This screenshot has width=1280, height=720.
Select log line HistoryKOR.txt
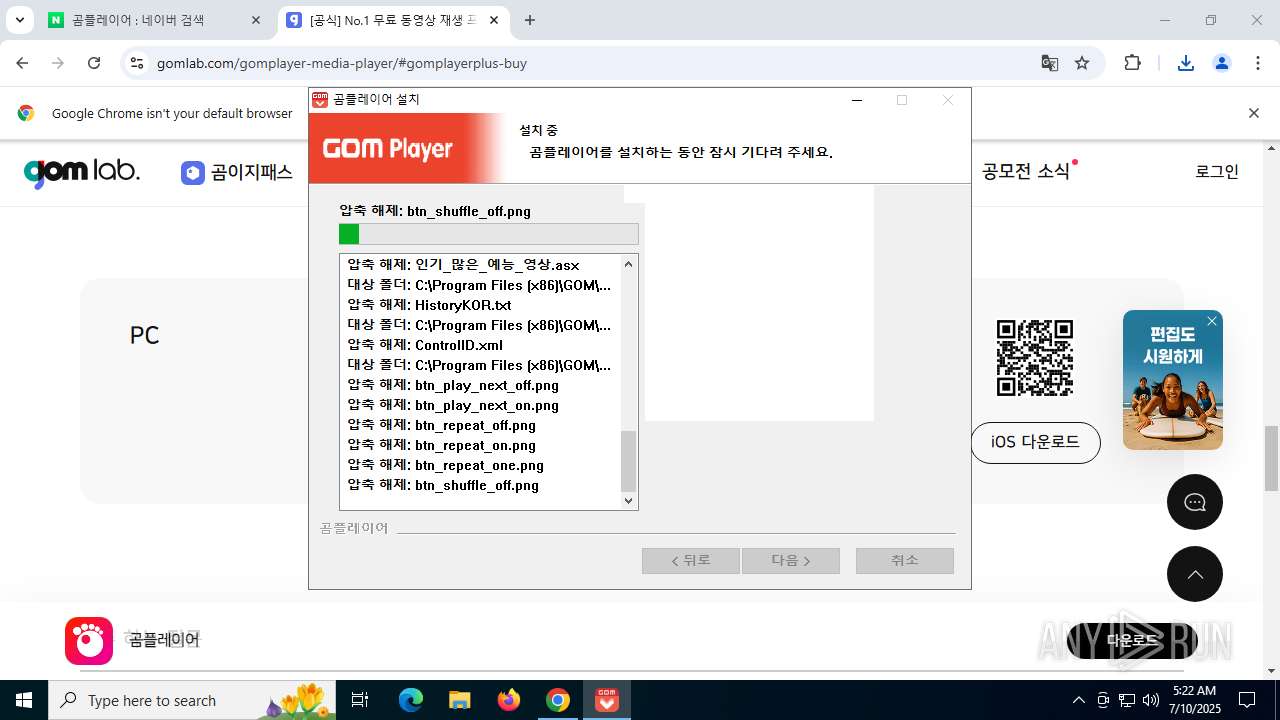429,305
